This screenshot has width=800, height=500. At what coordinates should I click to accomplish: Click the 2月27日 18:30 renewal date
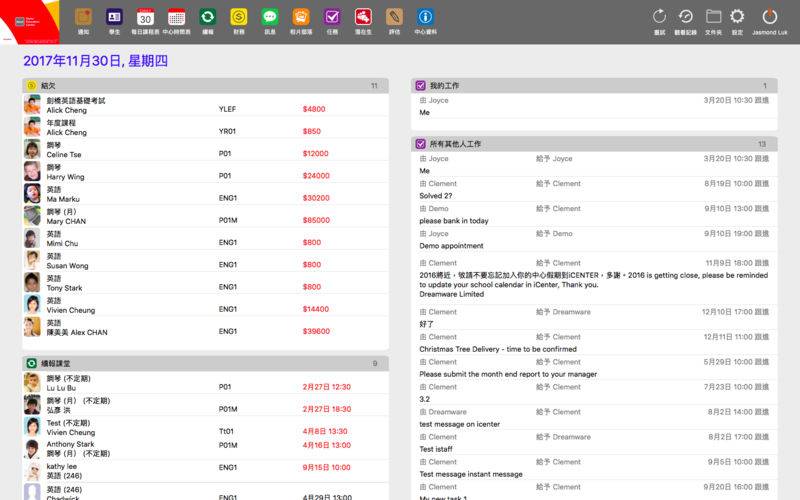coord(327,409)
